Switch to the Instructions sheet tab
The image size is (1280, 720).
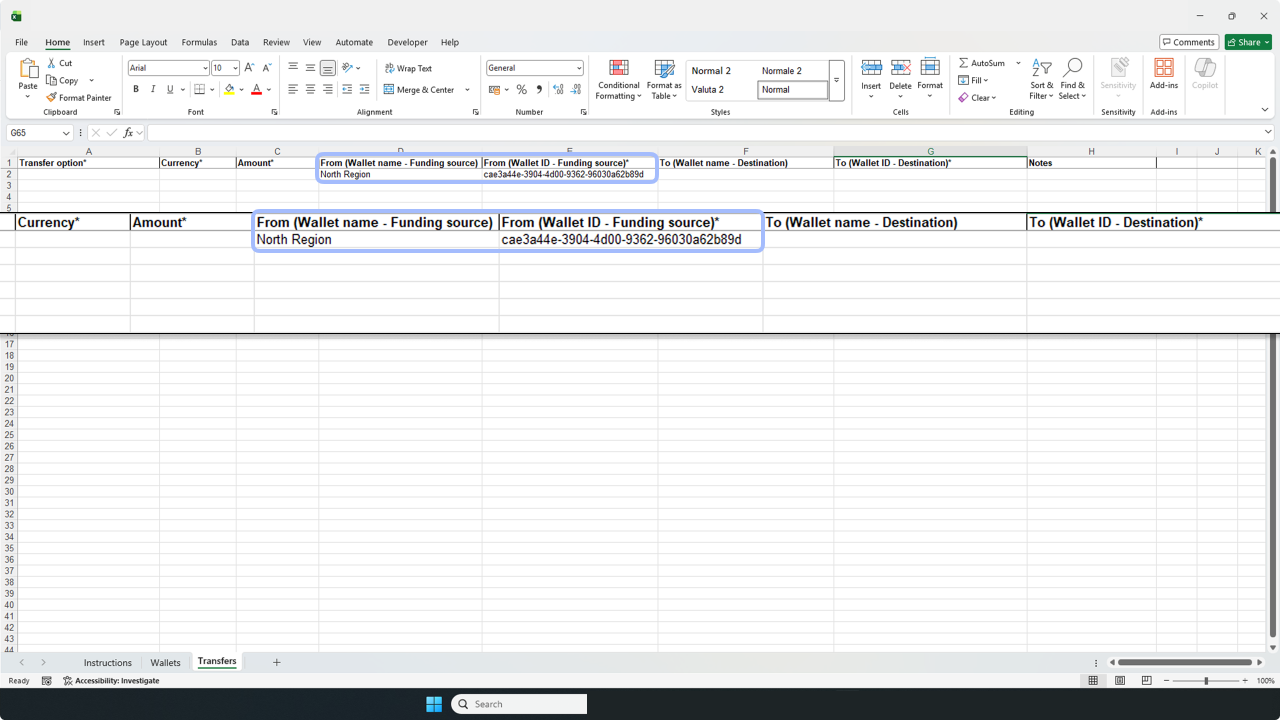(107, 662)
